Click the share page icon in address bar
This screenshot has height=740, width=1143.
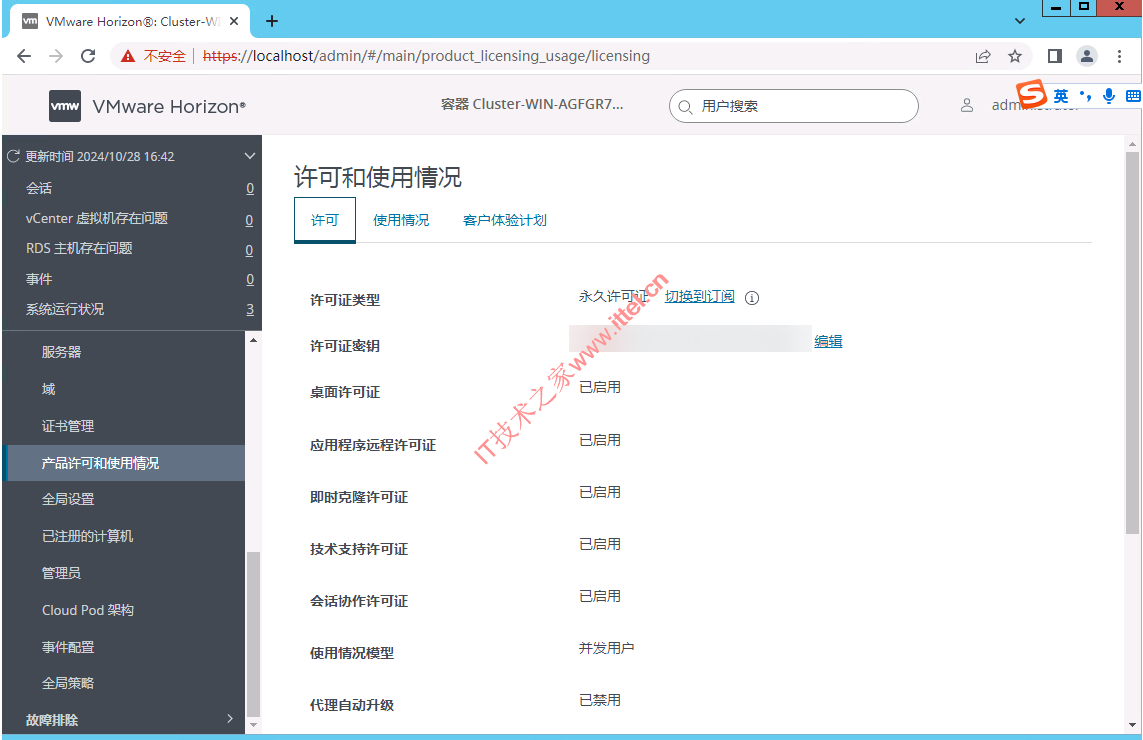pos(983,56)
